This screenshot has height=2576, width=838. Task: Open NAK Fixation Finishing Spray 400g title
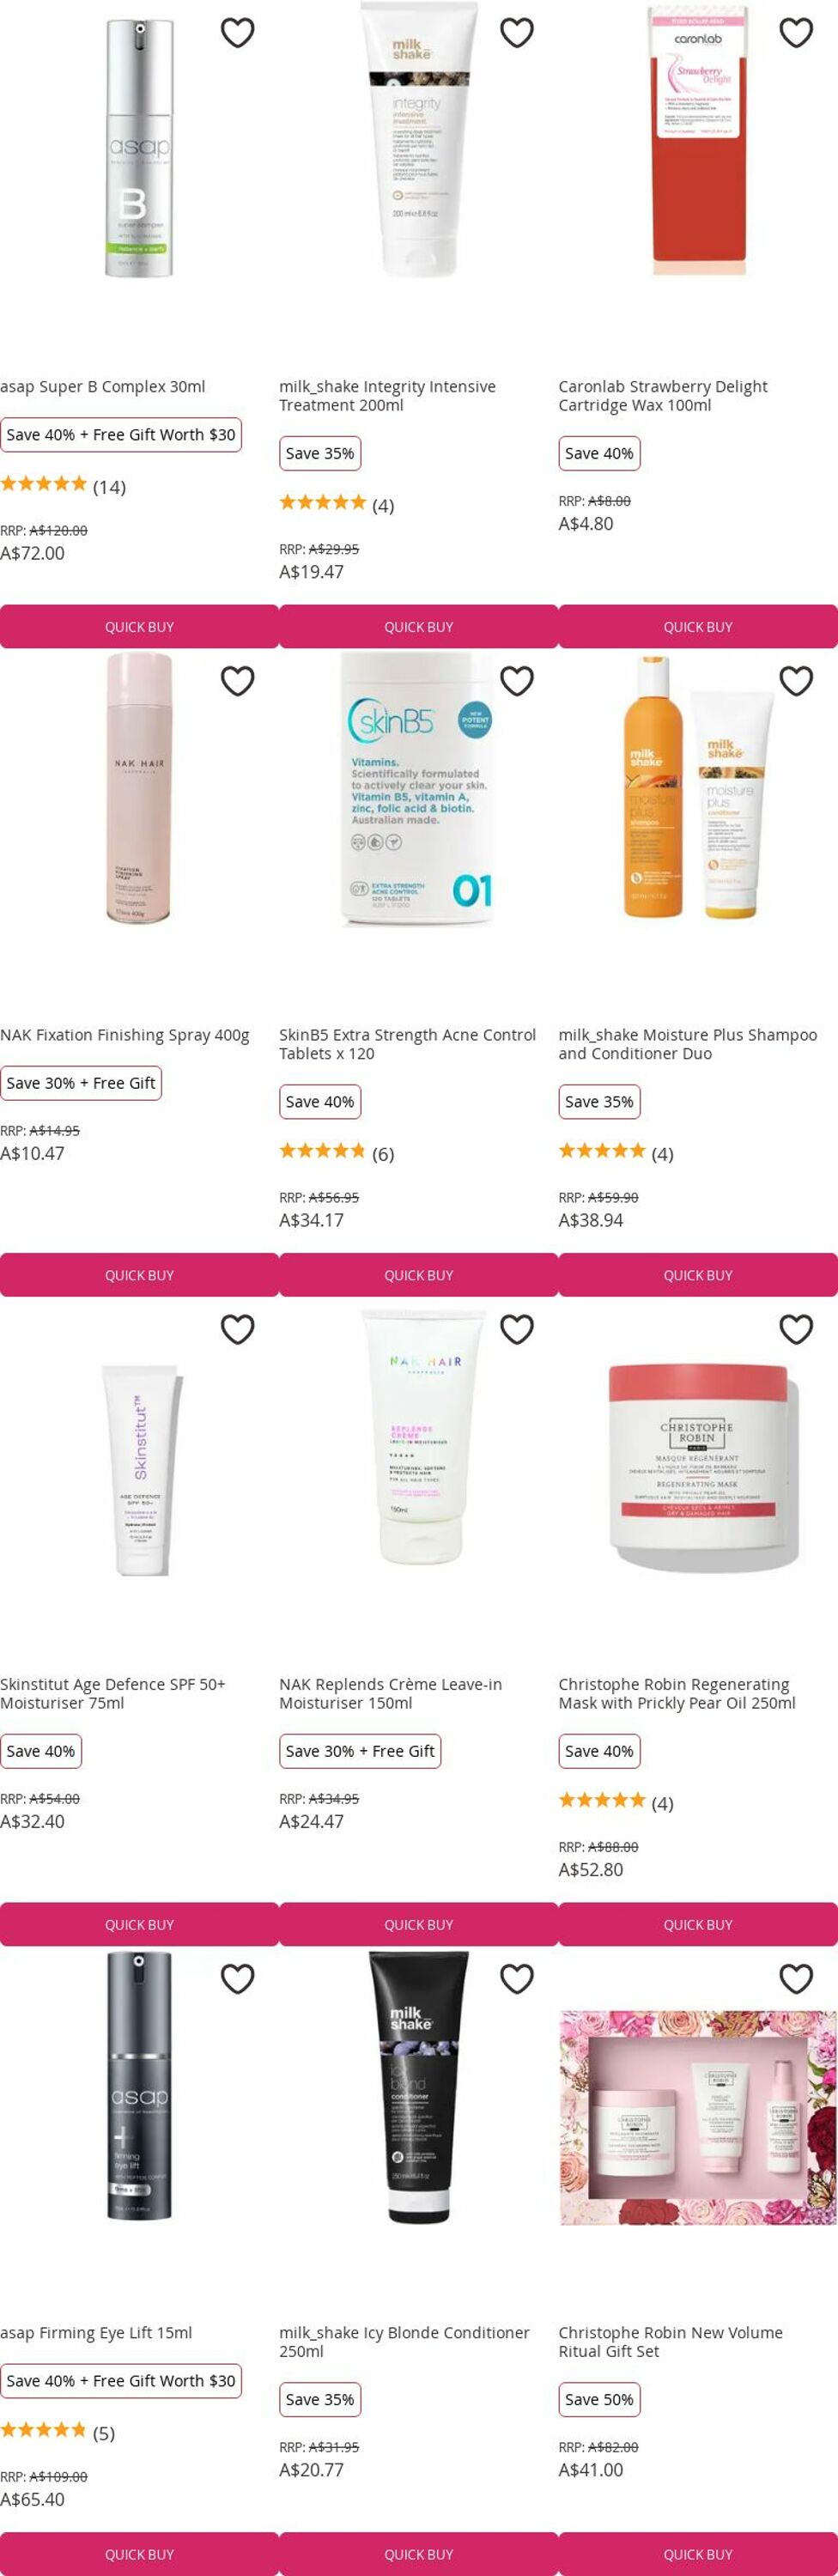point(125,1035)
